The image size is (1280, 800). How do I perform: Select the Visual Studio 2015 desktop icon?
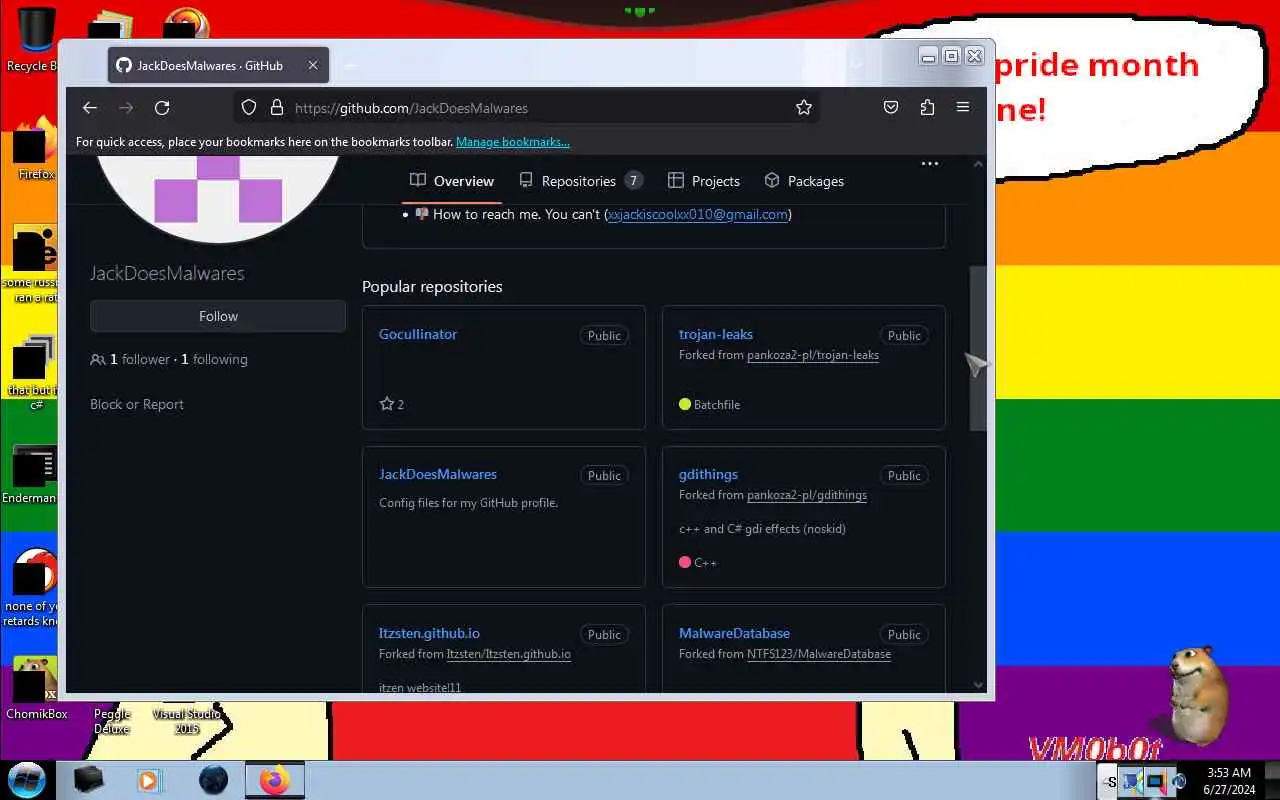pyautogui.click(x=187, y=720)
